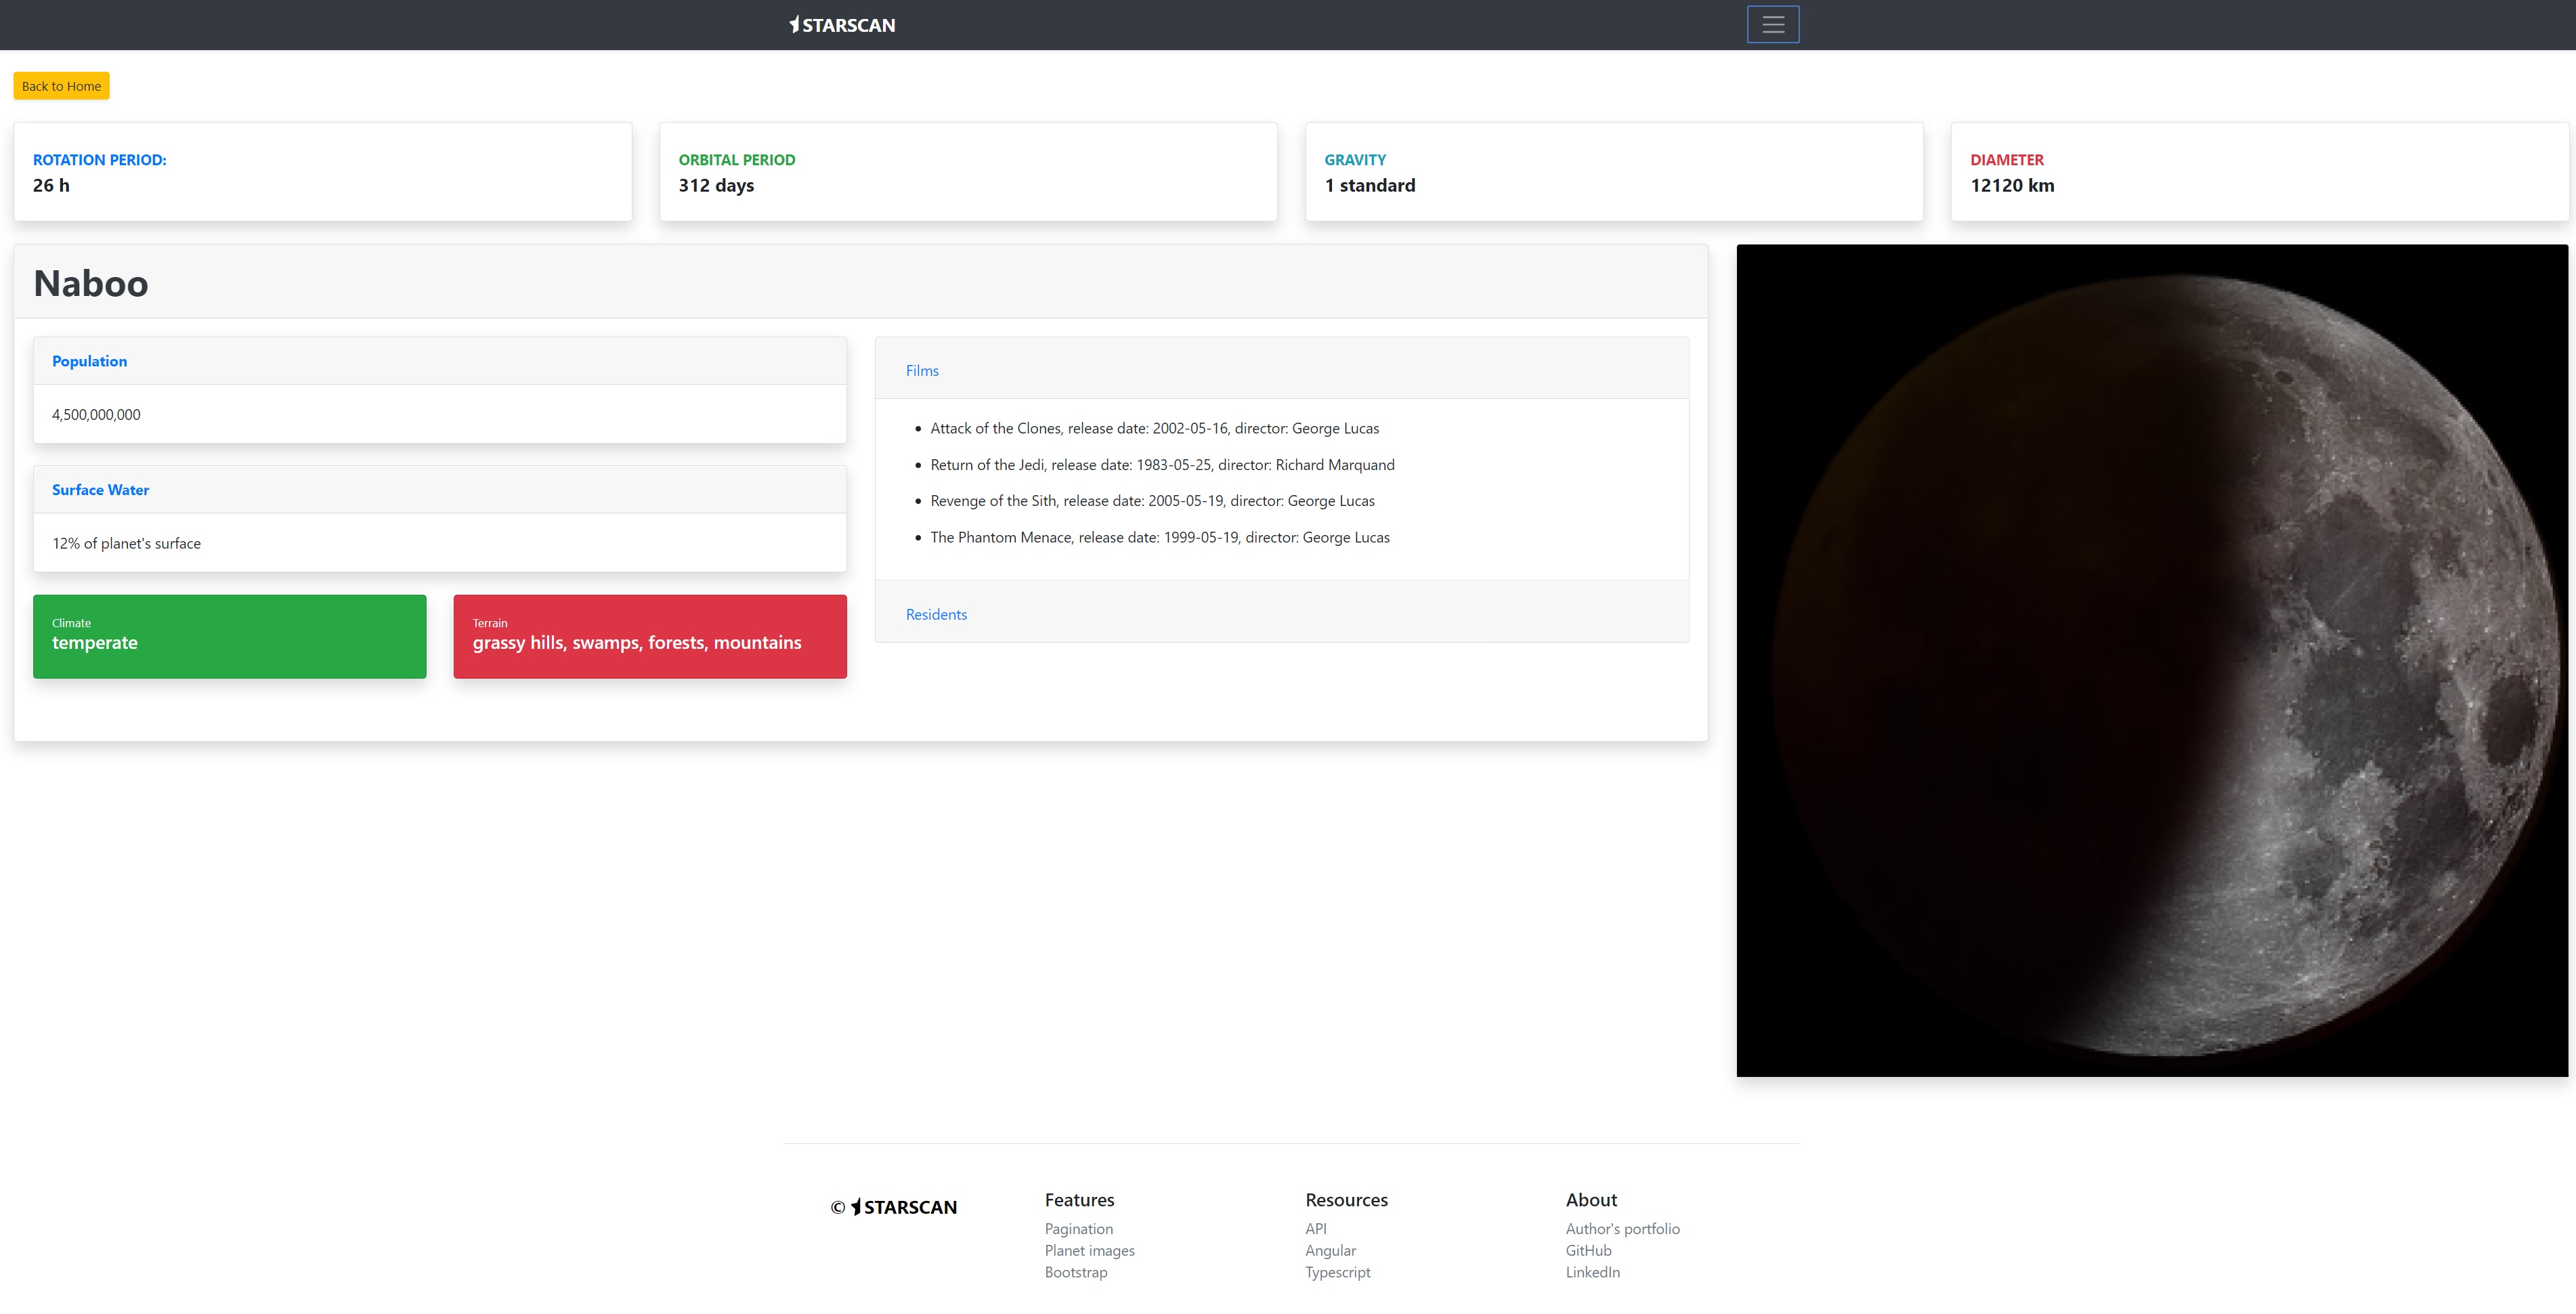Open the Angular resource link
The width and height of the screenshot is (2576, 1314).
coord(1330,1250)
